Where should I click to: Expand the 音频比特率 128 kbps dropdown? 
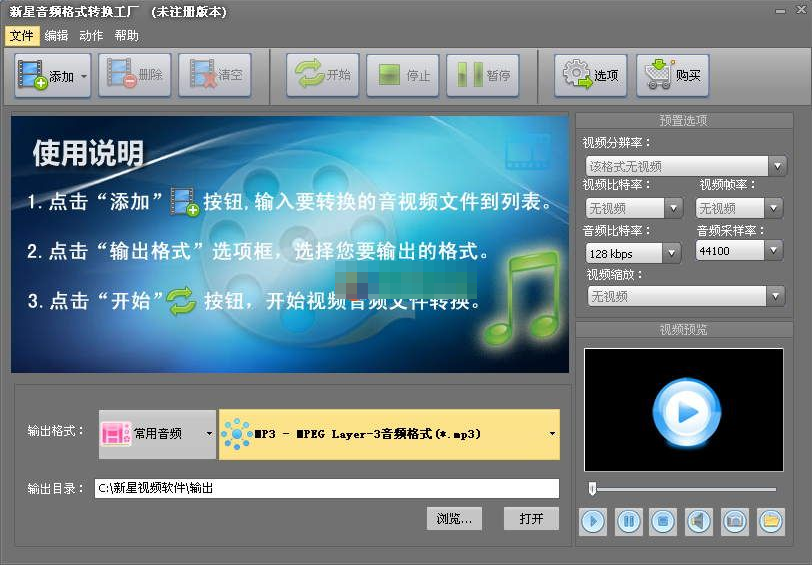point(672,253)
